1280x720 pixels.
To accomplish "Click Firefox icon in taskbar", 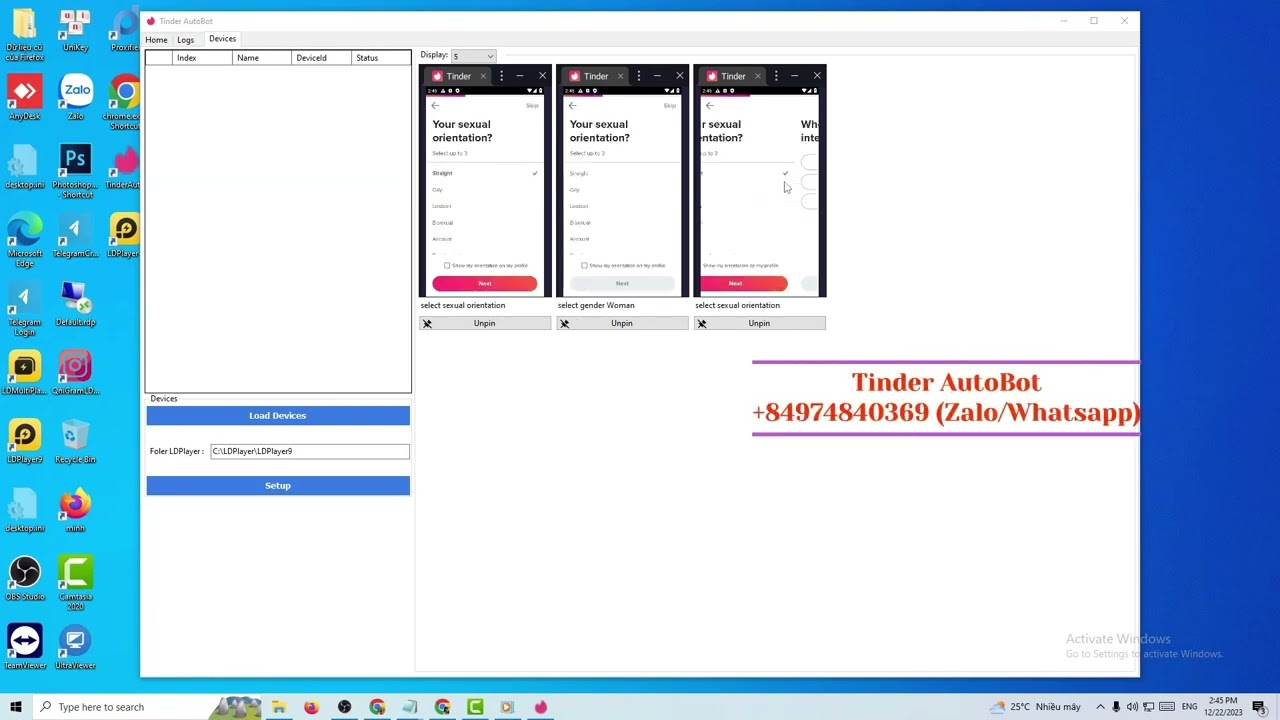I will coord(311,707).
